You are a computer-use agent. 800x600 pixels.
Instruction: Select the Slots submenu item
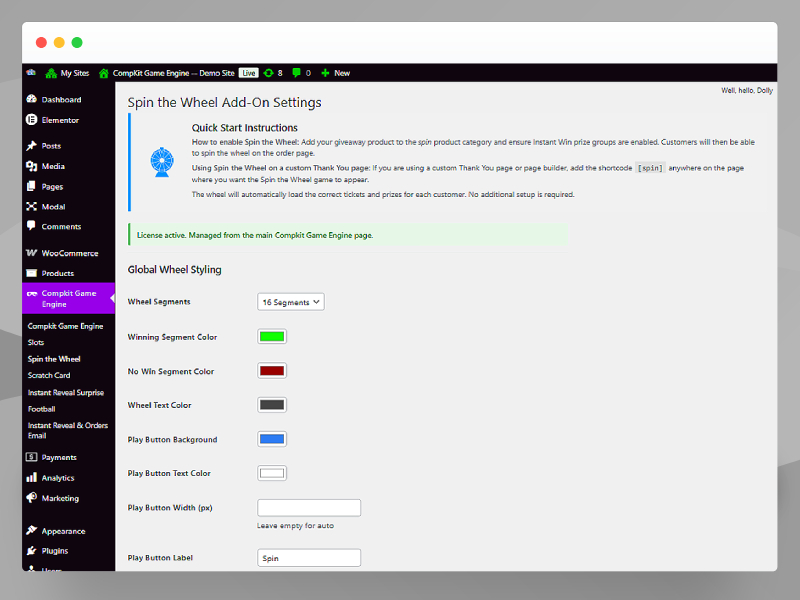coord(34,342)
